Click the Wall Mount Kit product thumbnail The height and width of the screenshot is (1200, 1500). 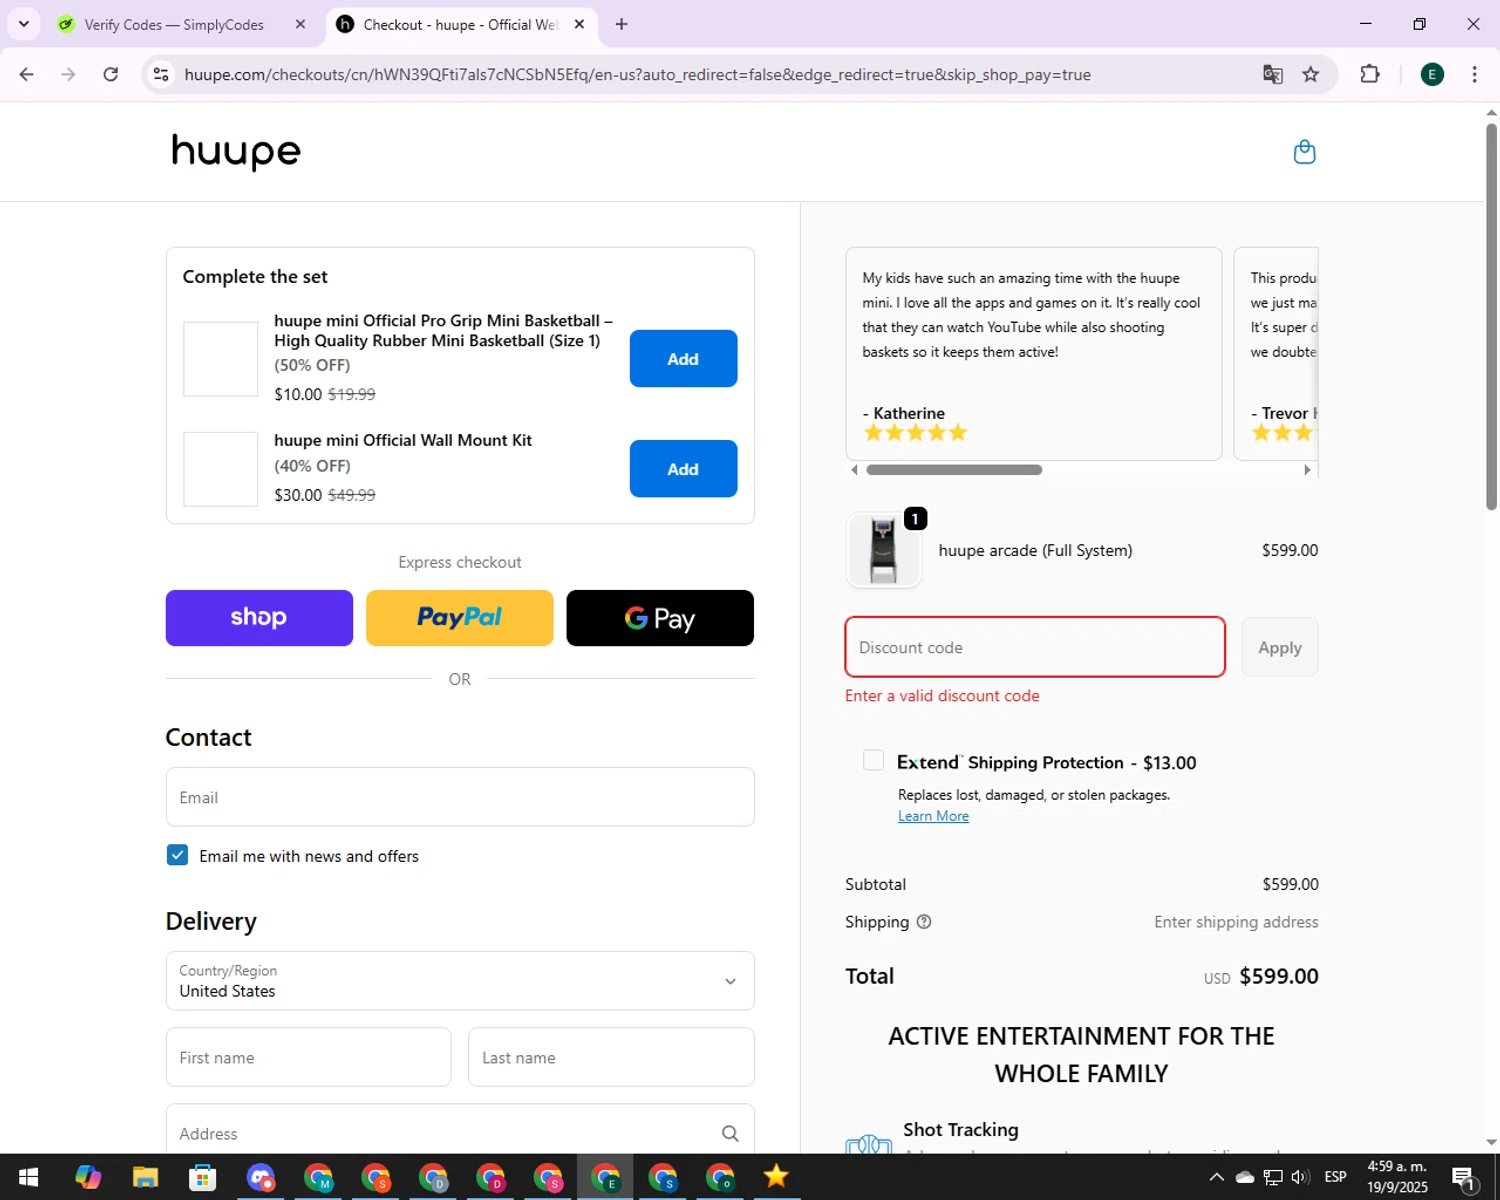click(221, 469)
